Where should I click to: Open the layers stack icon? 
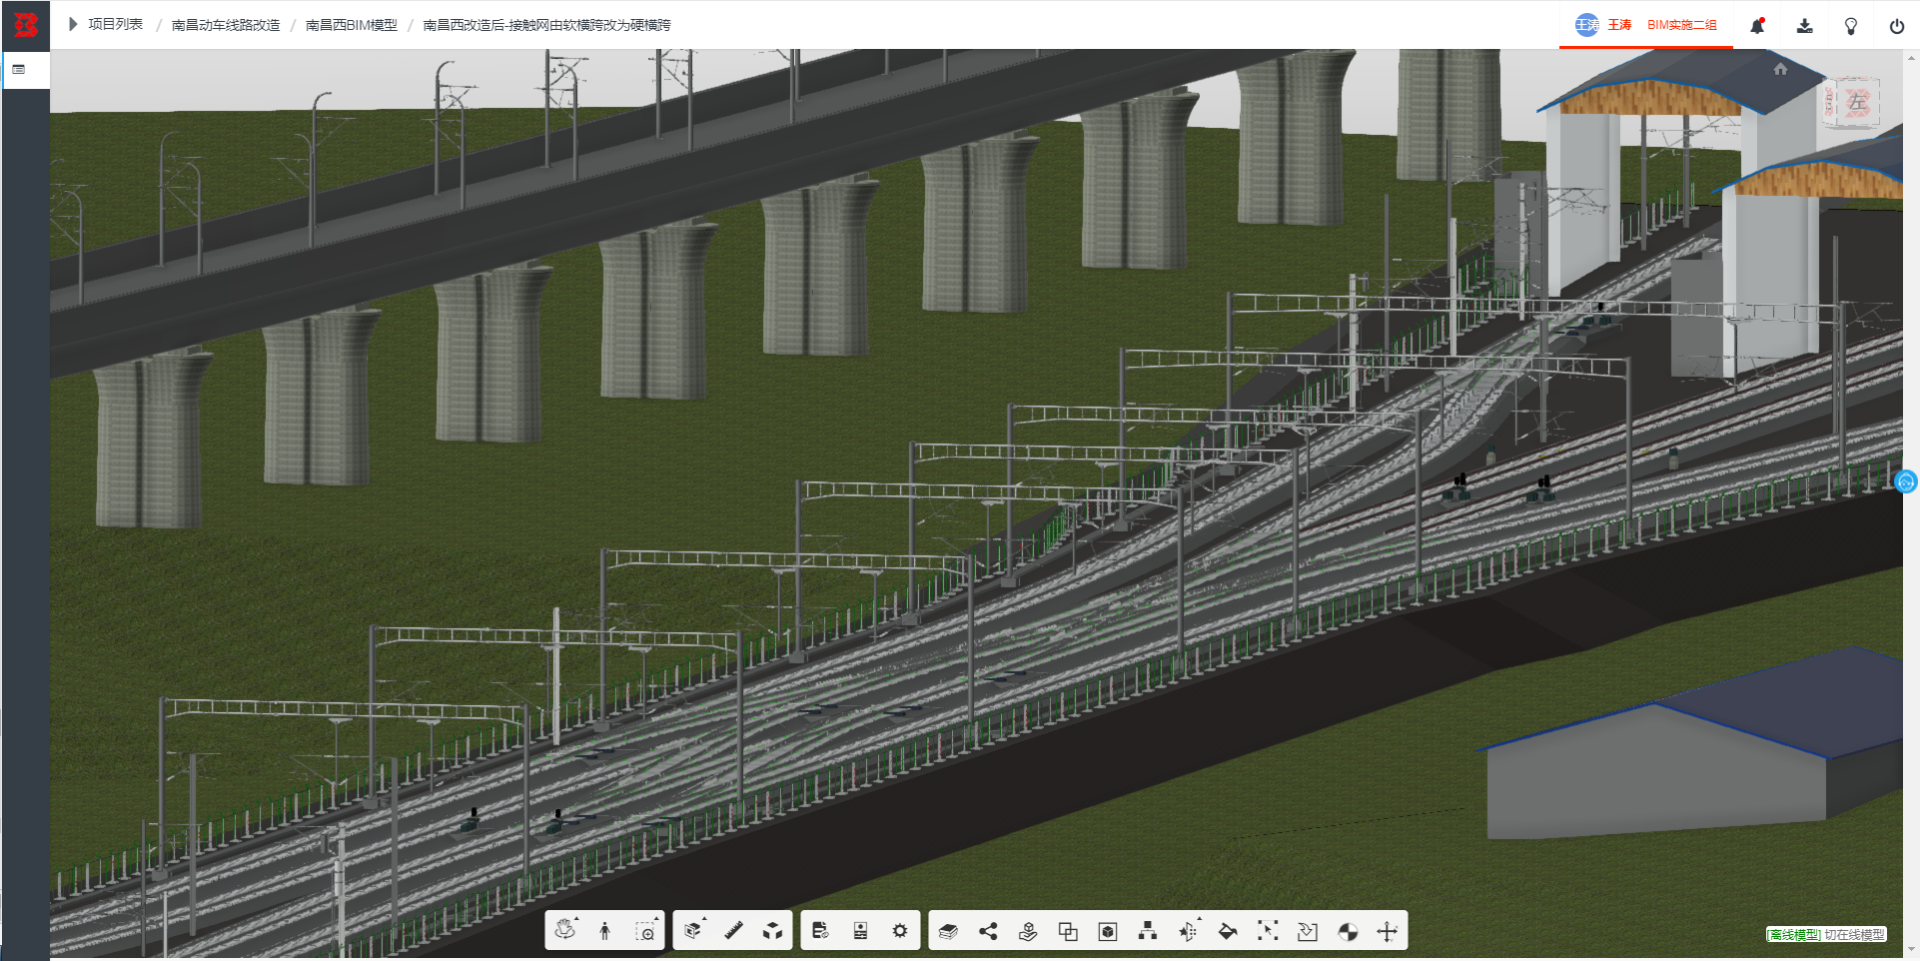tap(948, 931)
